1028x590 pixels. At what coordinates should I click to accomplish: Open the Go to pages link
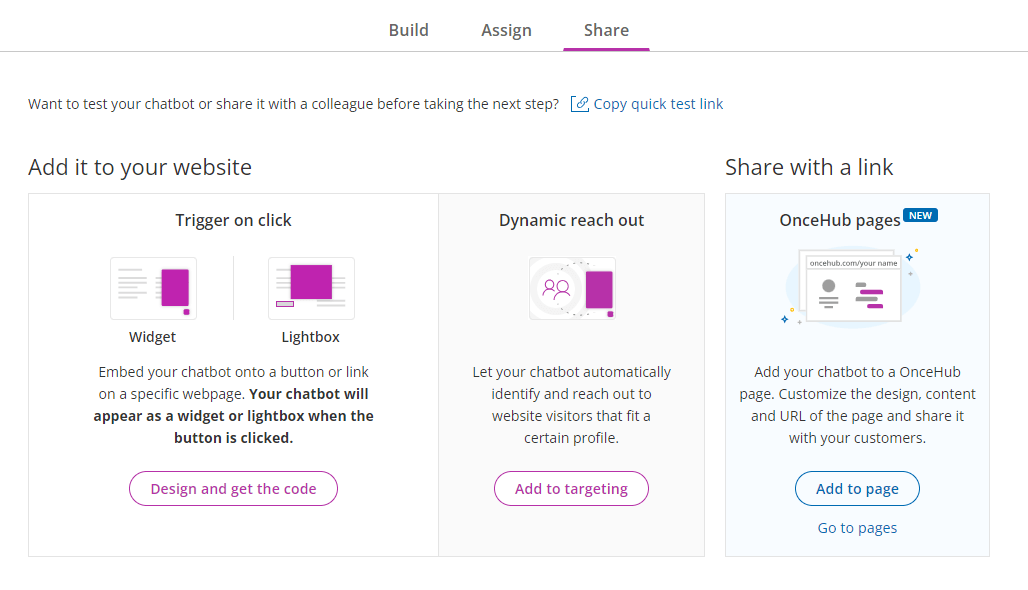[x=858, y=528]
